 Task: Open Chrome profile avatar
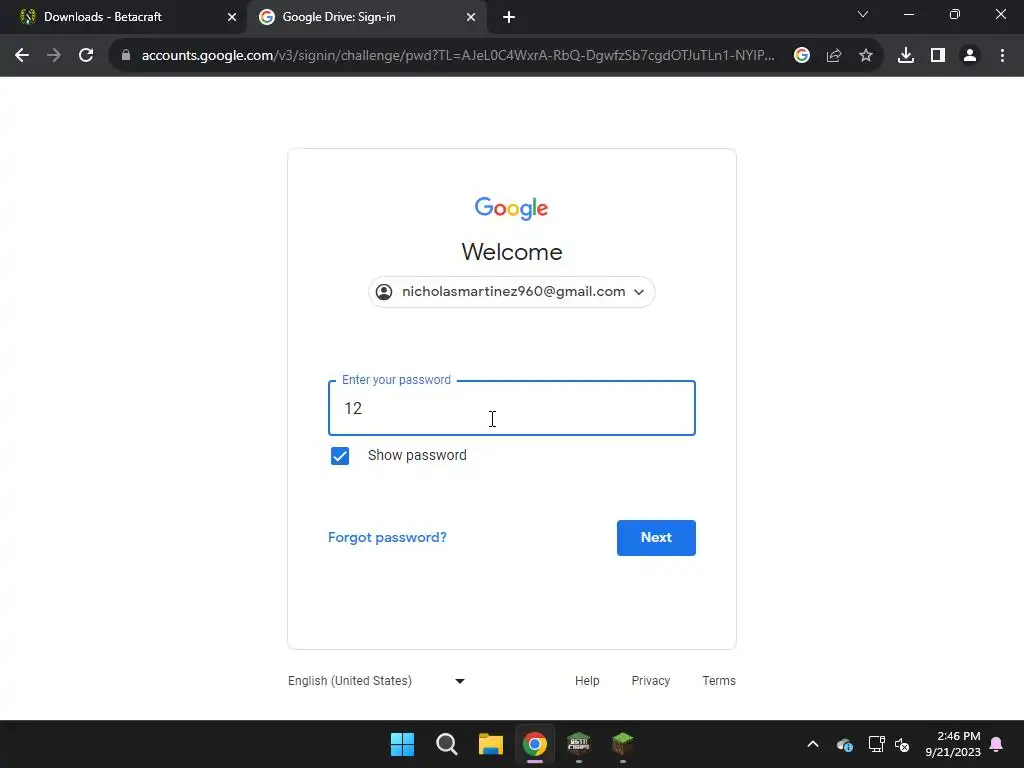[x=970, y=56]
